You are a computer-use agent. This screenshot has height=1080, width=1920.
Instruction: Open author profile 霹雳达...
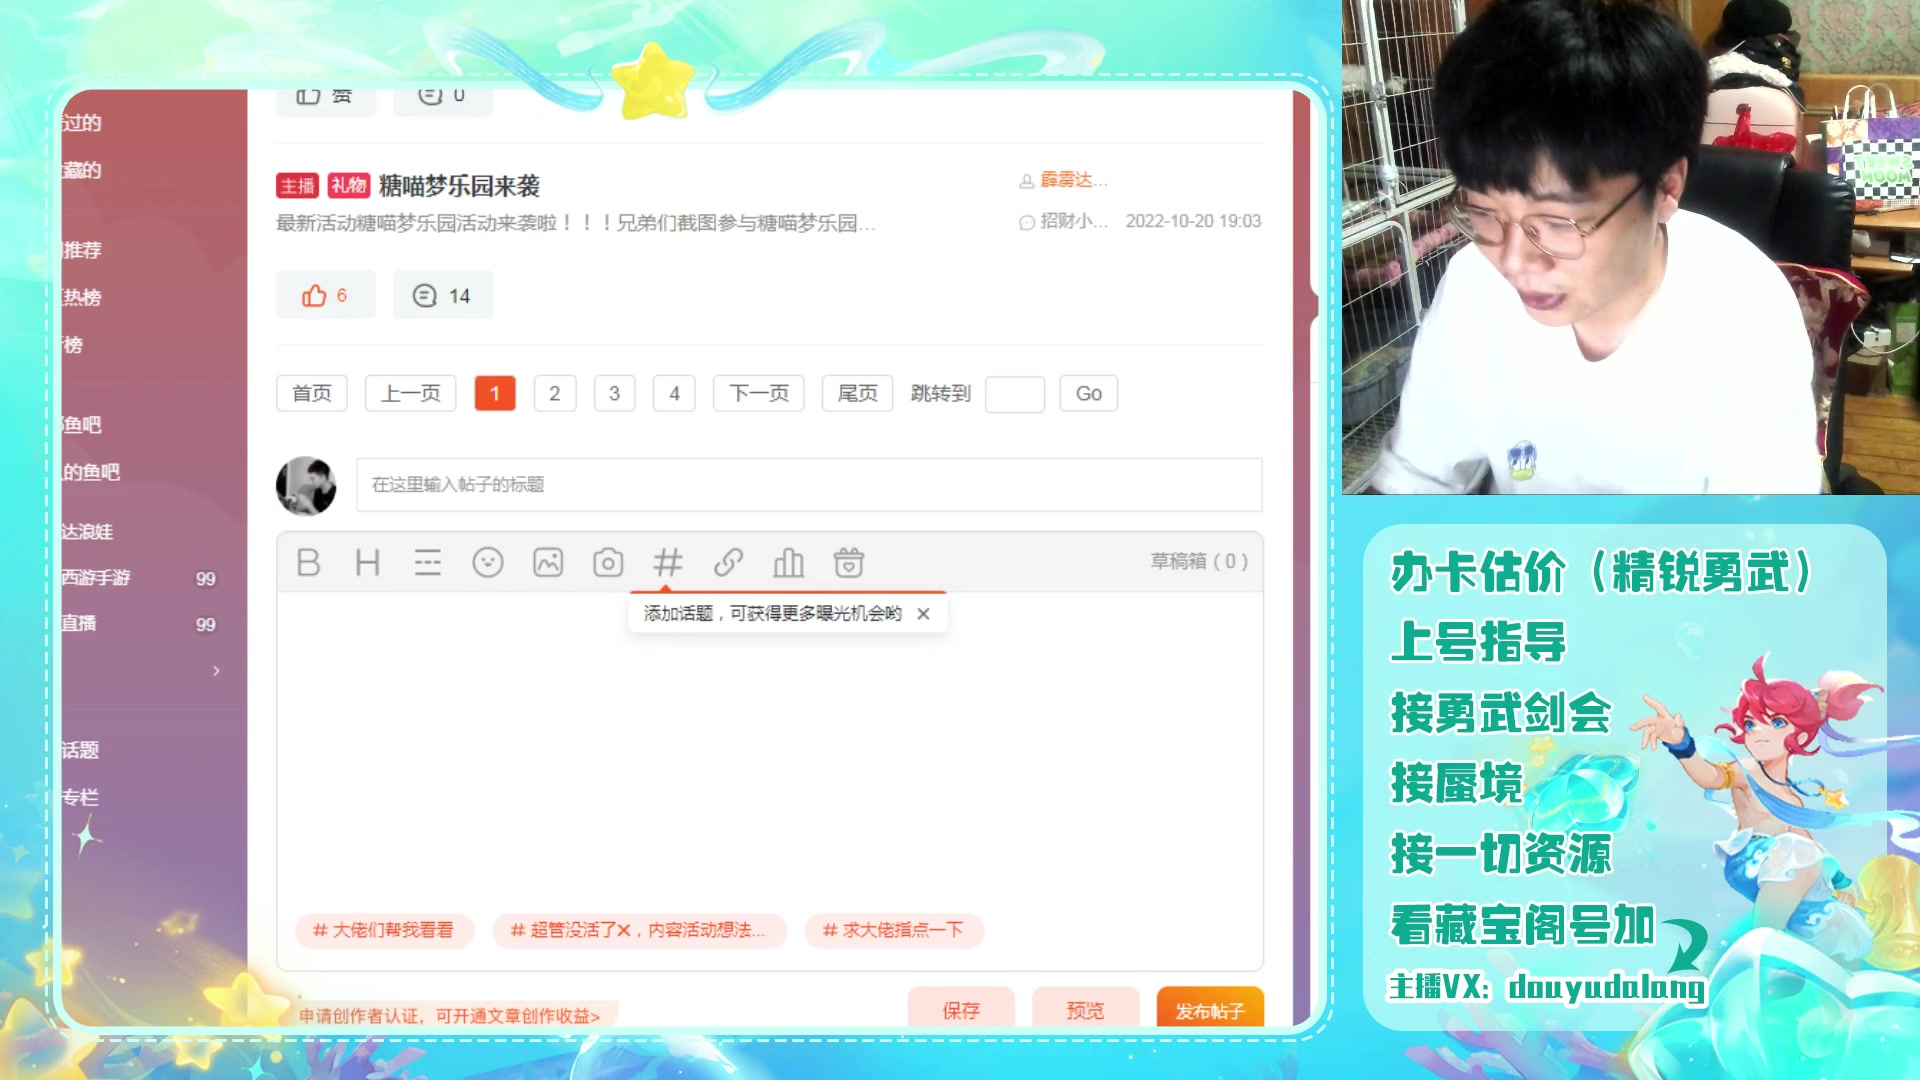[1073, 180]
